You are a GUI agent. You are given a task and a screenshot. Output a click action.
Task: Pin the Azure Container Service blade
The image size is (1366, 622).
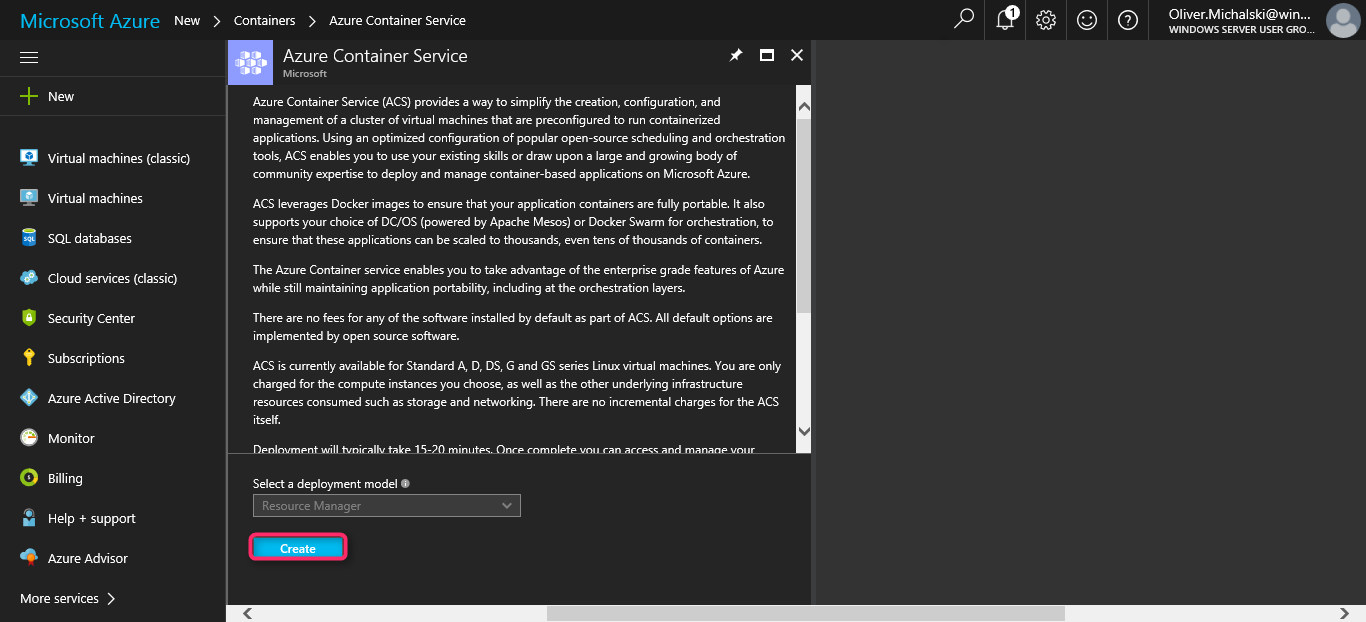736,56
